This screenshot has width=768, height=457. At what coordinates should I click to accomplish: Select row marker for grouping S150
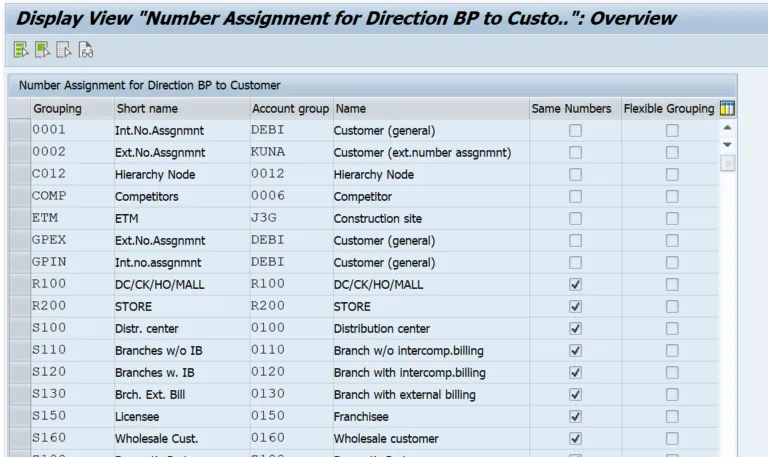pyautogui.click(x=19, y=416)
